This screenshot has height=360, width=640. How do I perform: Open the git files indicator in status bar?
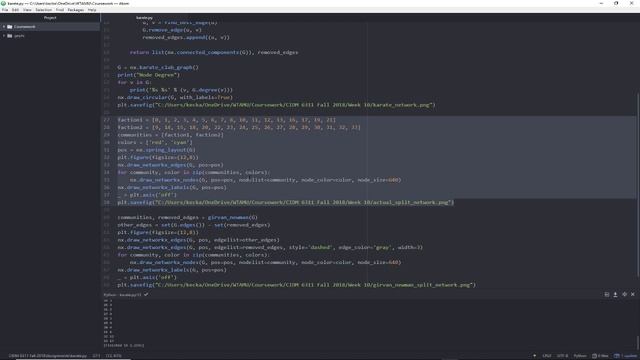(600, 356)
